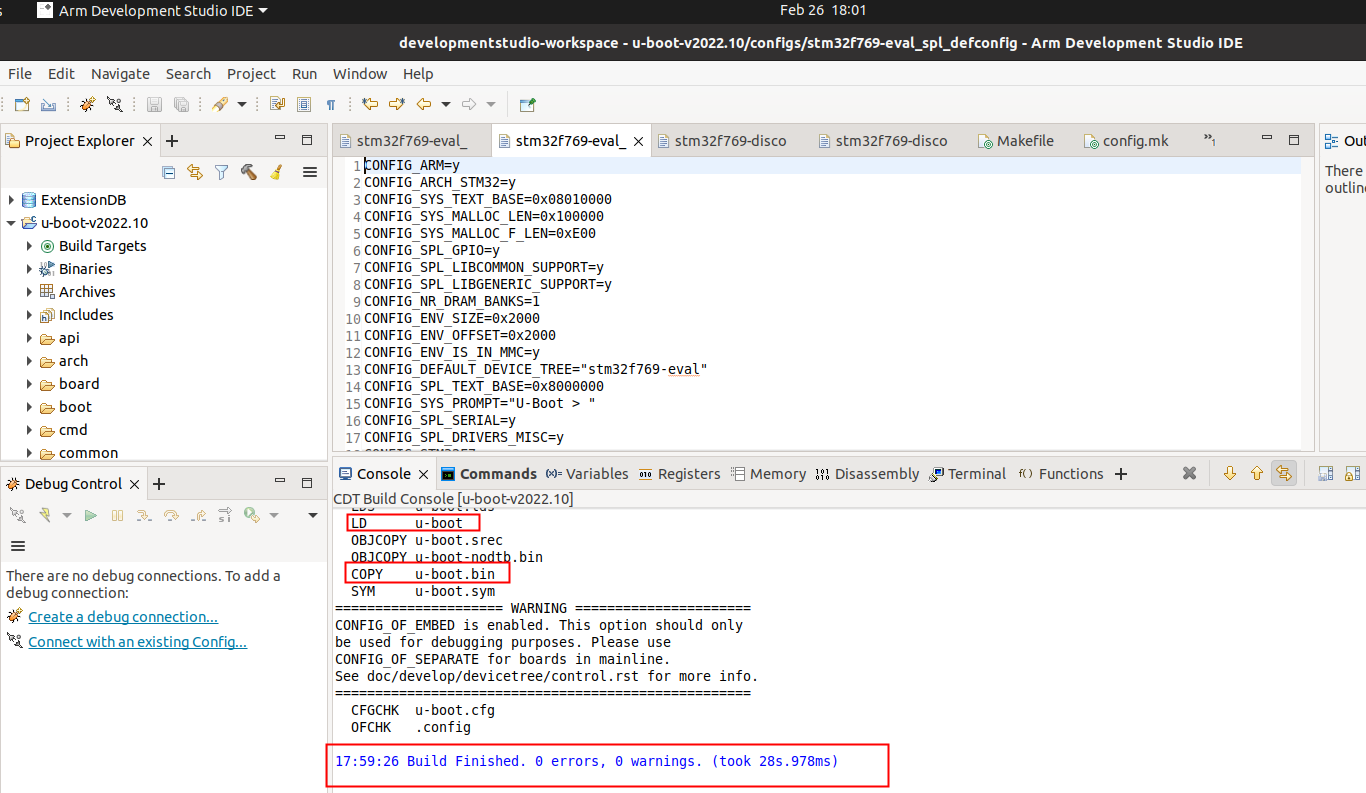Open the Project menu

pyautogui.click(x=251, y=74)
